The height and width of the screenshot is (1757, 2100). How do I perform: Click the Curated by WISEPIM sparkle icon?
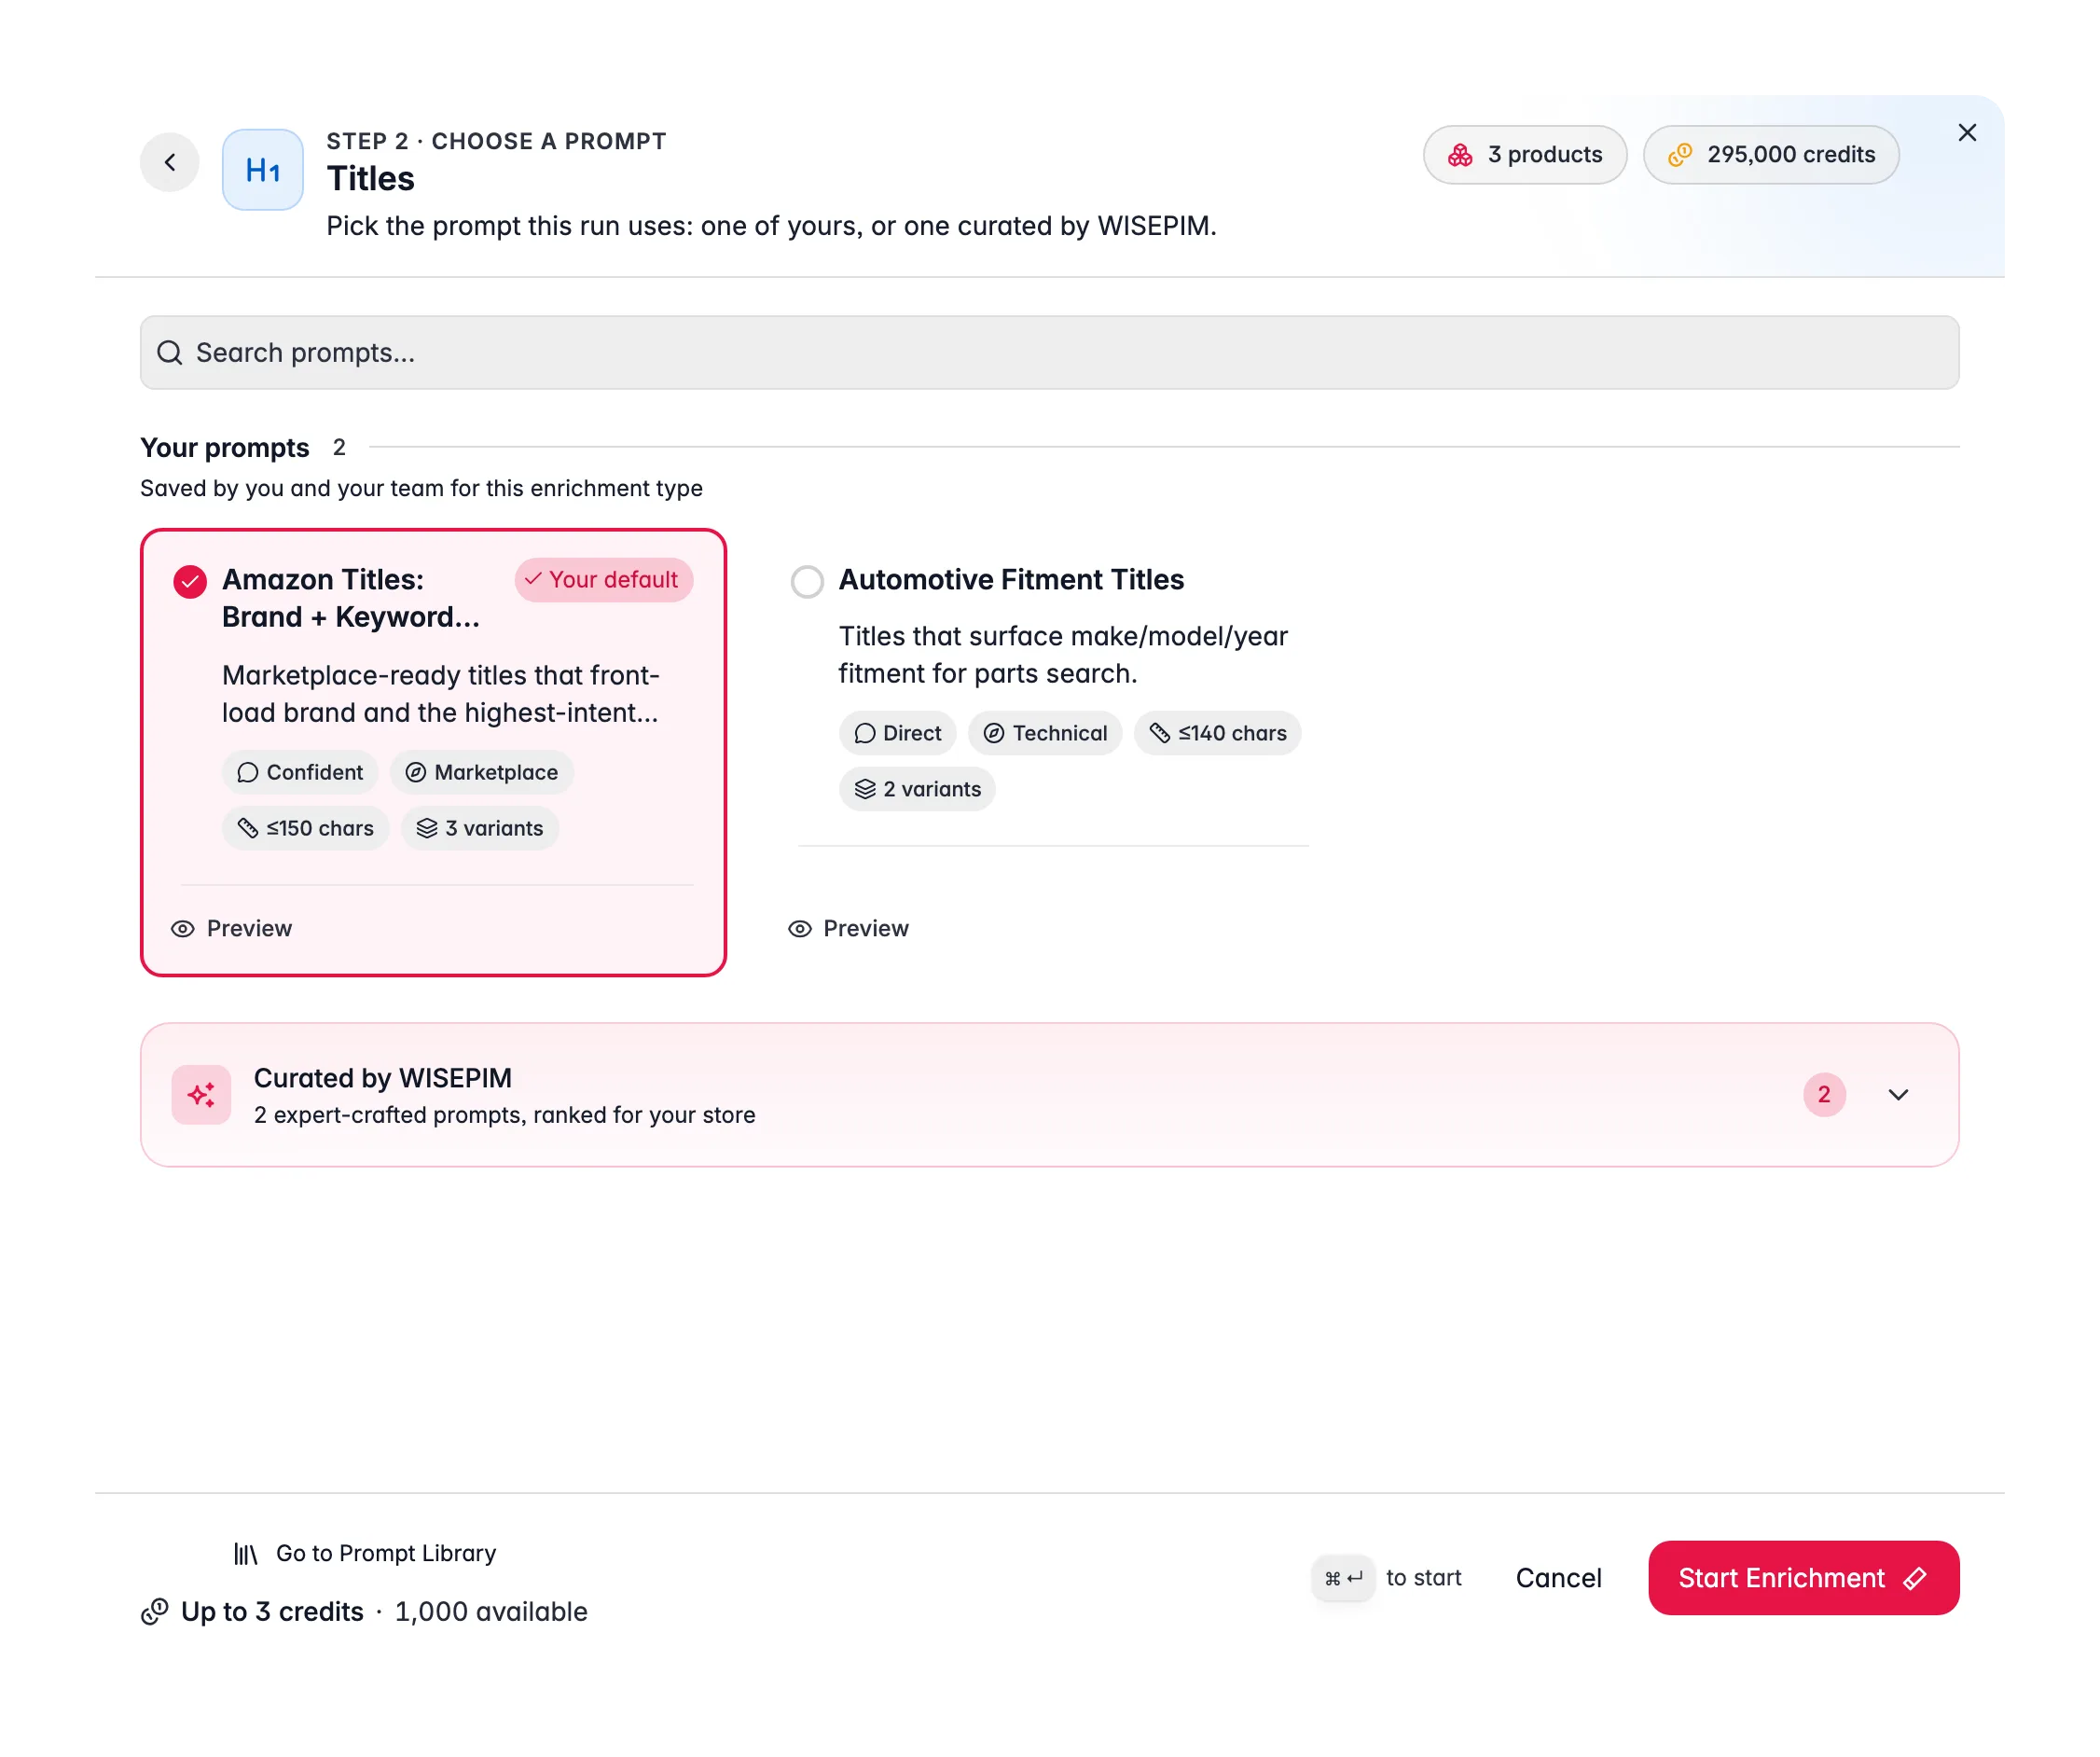[x=202, y=1095]
